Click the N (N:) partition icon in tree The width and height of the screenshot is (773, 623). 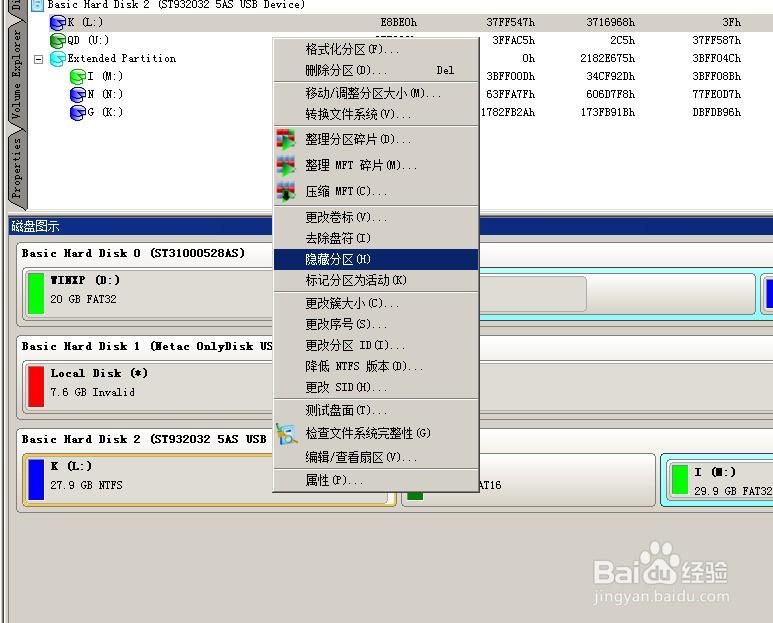pos(77,95)
